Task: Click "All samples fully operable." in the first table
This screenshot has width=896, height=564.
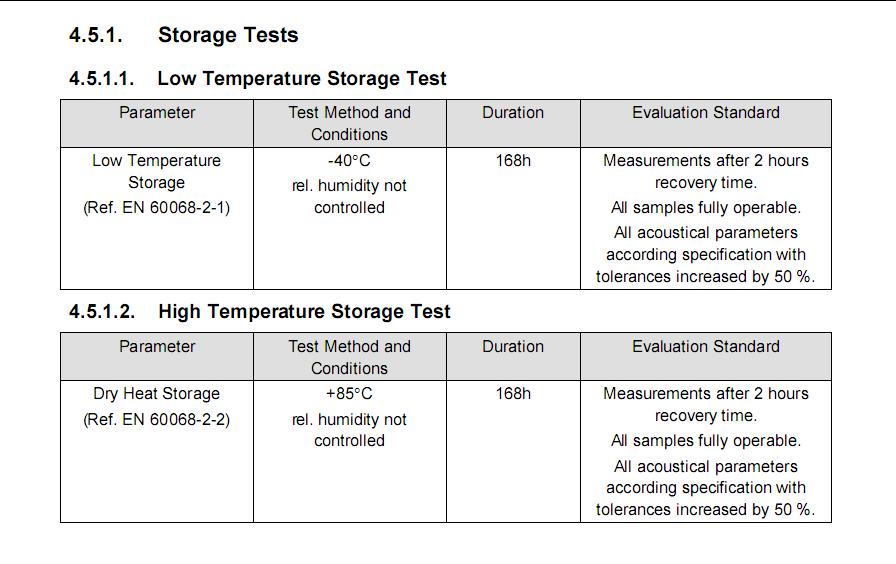Action: [x=705, y=208]
